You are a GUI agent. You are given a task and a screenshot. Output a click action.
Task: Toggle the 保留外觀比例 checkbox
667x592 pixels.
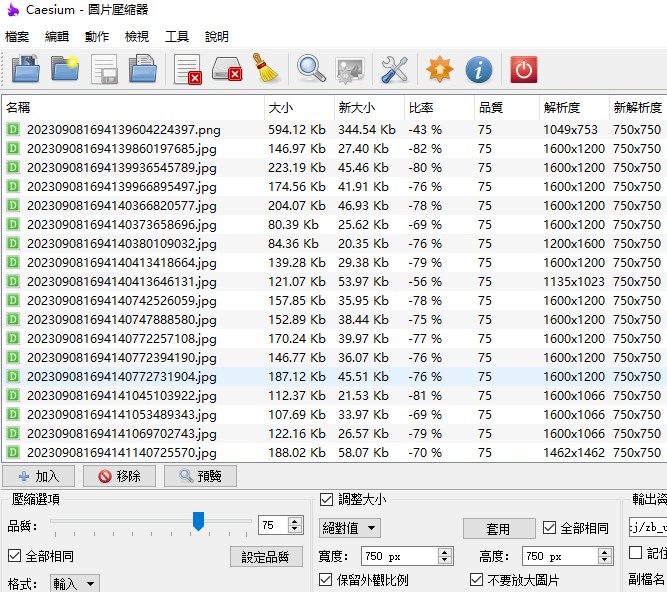click(326, 580)
